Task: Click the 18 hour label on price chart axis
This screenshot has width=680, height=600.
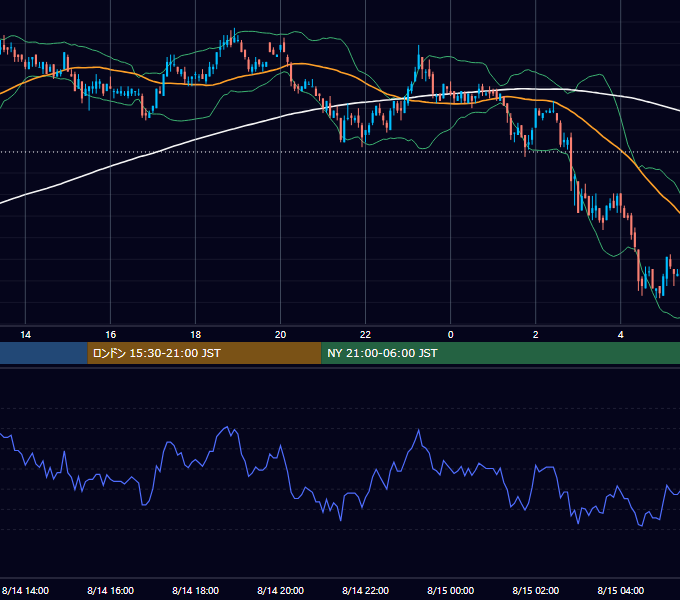Action: 196,335
